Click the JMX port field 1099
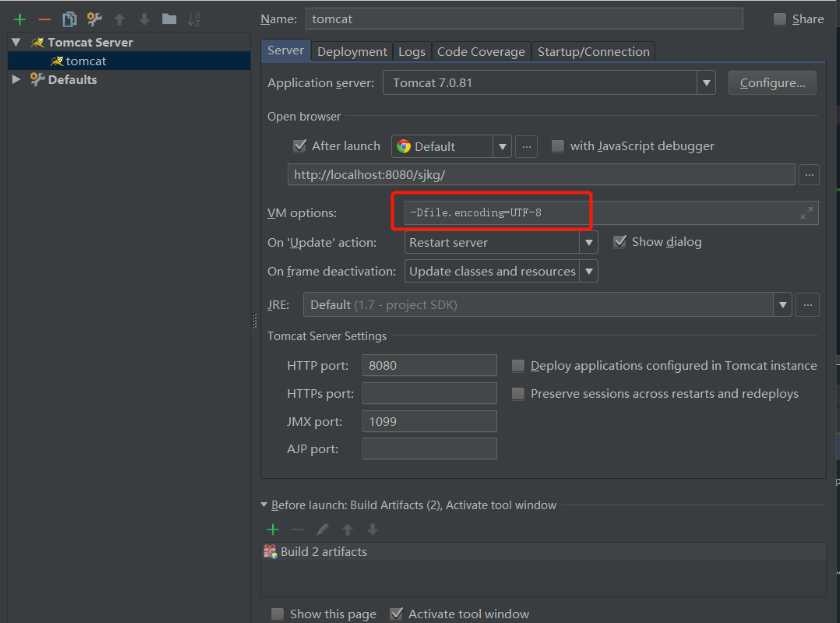 (429, 422)
